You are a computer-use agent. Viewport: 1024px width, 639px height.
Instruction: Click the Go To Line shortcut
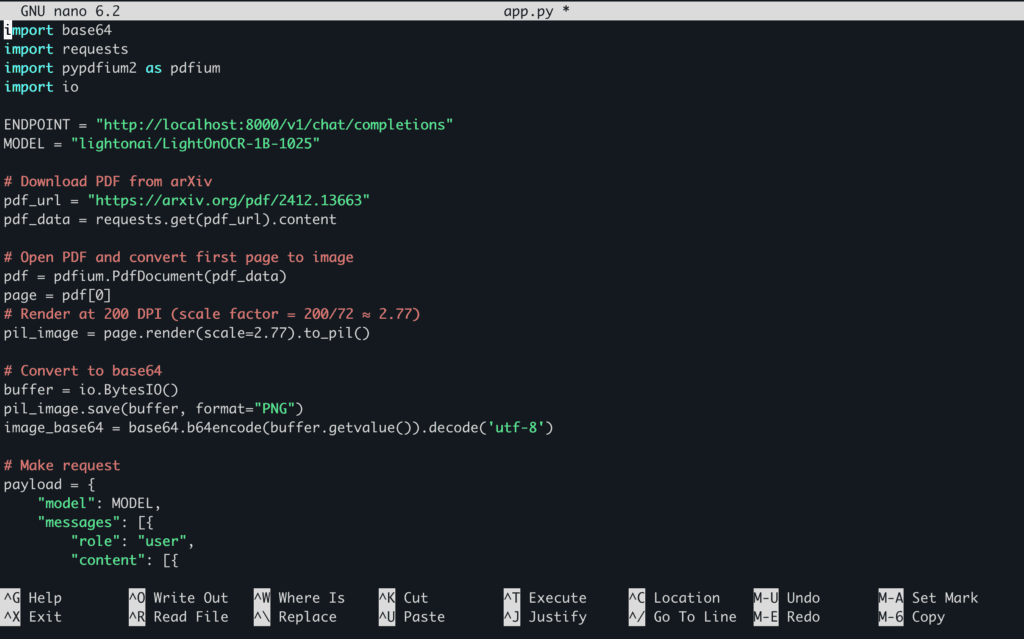(694, 617)
